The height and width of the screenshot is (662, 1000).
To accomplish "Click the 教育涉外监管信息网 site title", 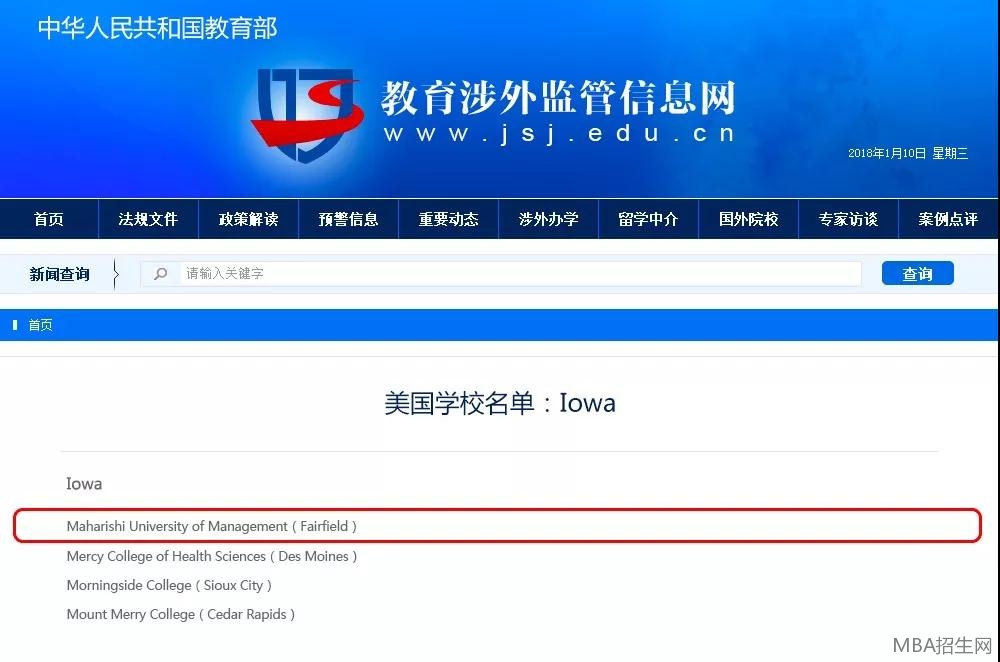I will (x=557, y=98).
